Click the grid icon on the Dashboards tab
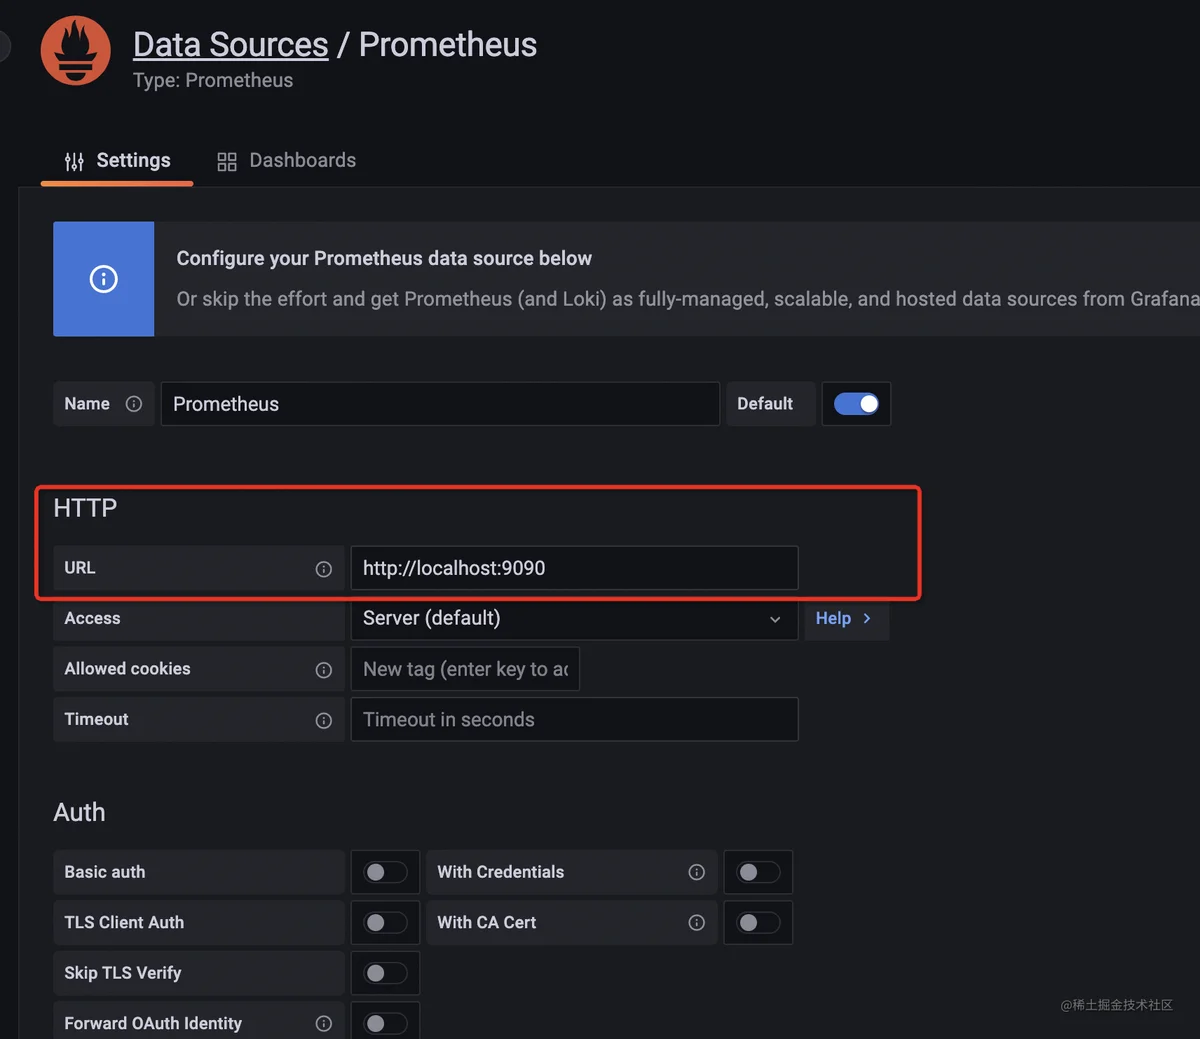Screen dimensions: 1200x1039 pyautogui.click(x=227, y=162)
